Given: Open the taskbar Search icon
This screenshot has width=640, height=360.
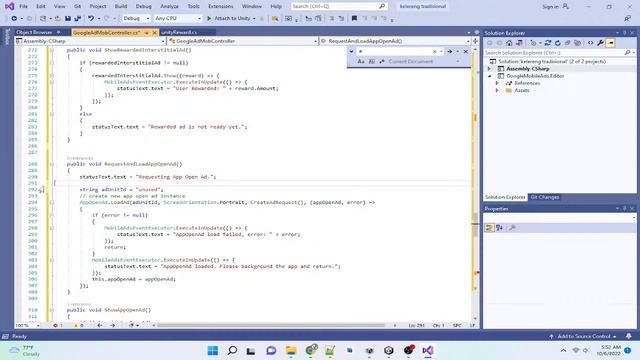Looking at the screenshot, I should (x=232, y=350).
